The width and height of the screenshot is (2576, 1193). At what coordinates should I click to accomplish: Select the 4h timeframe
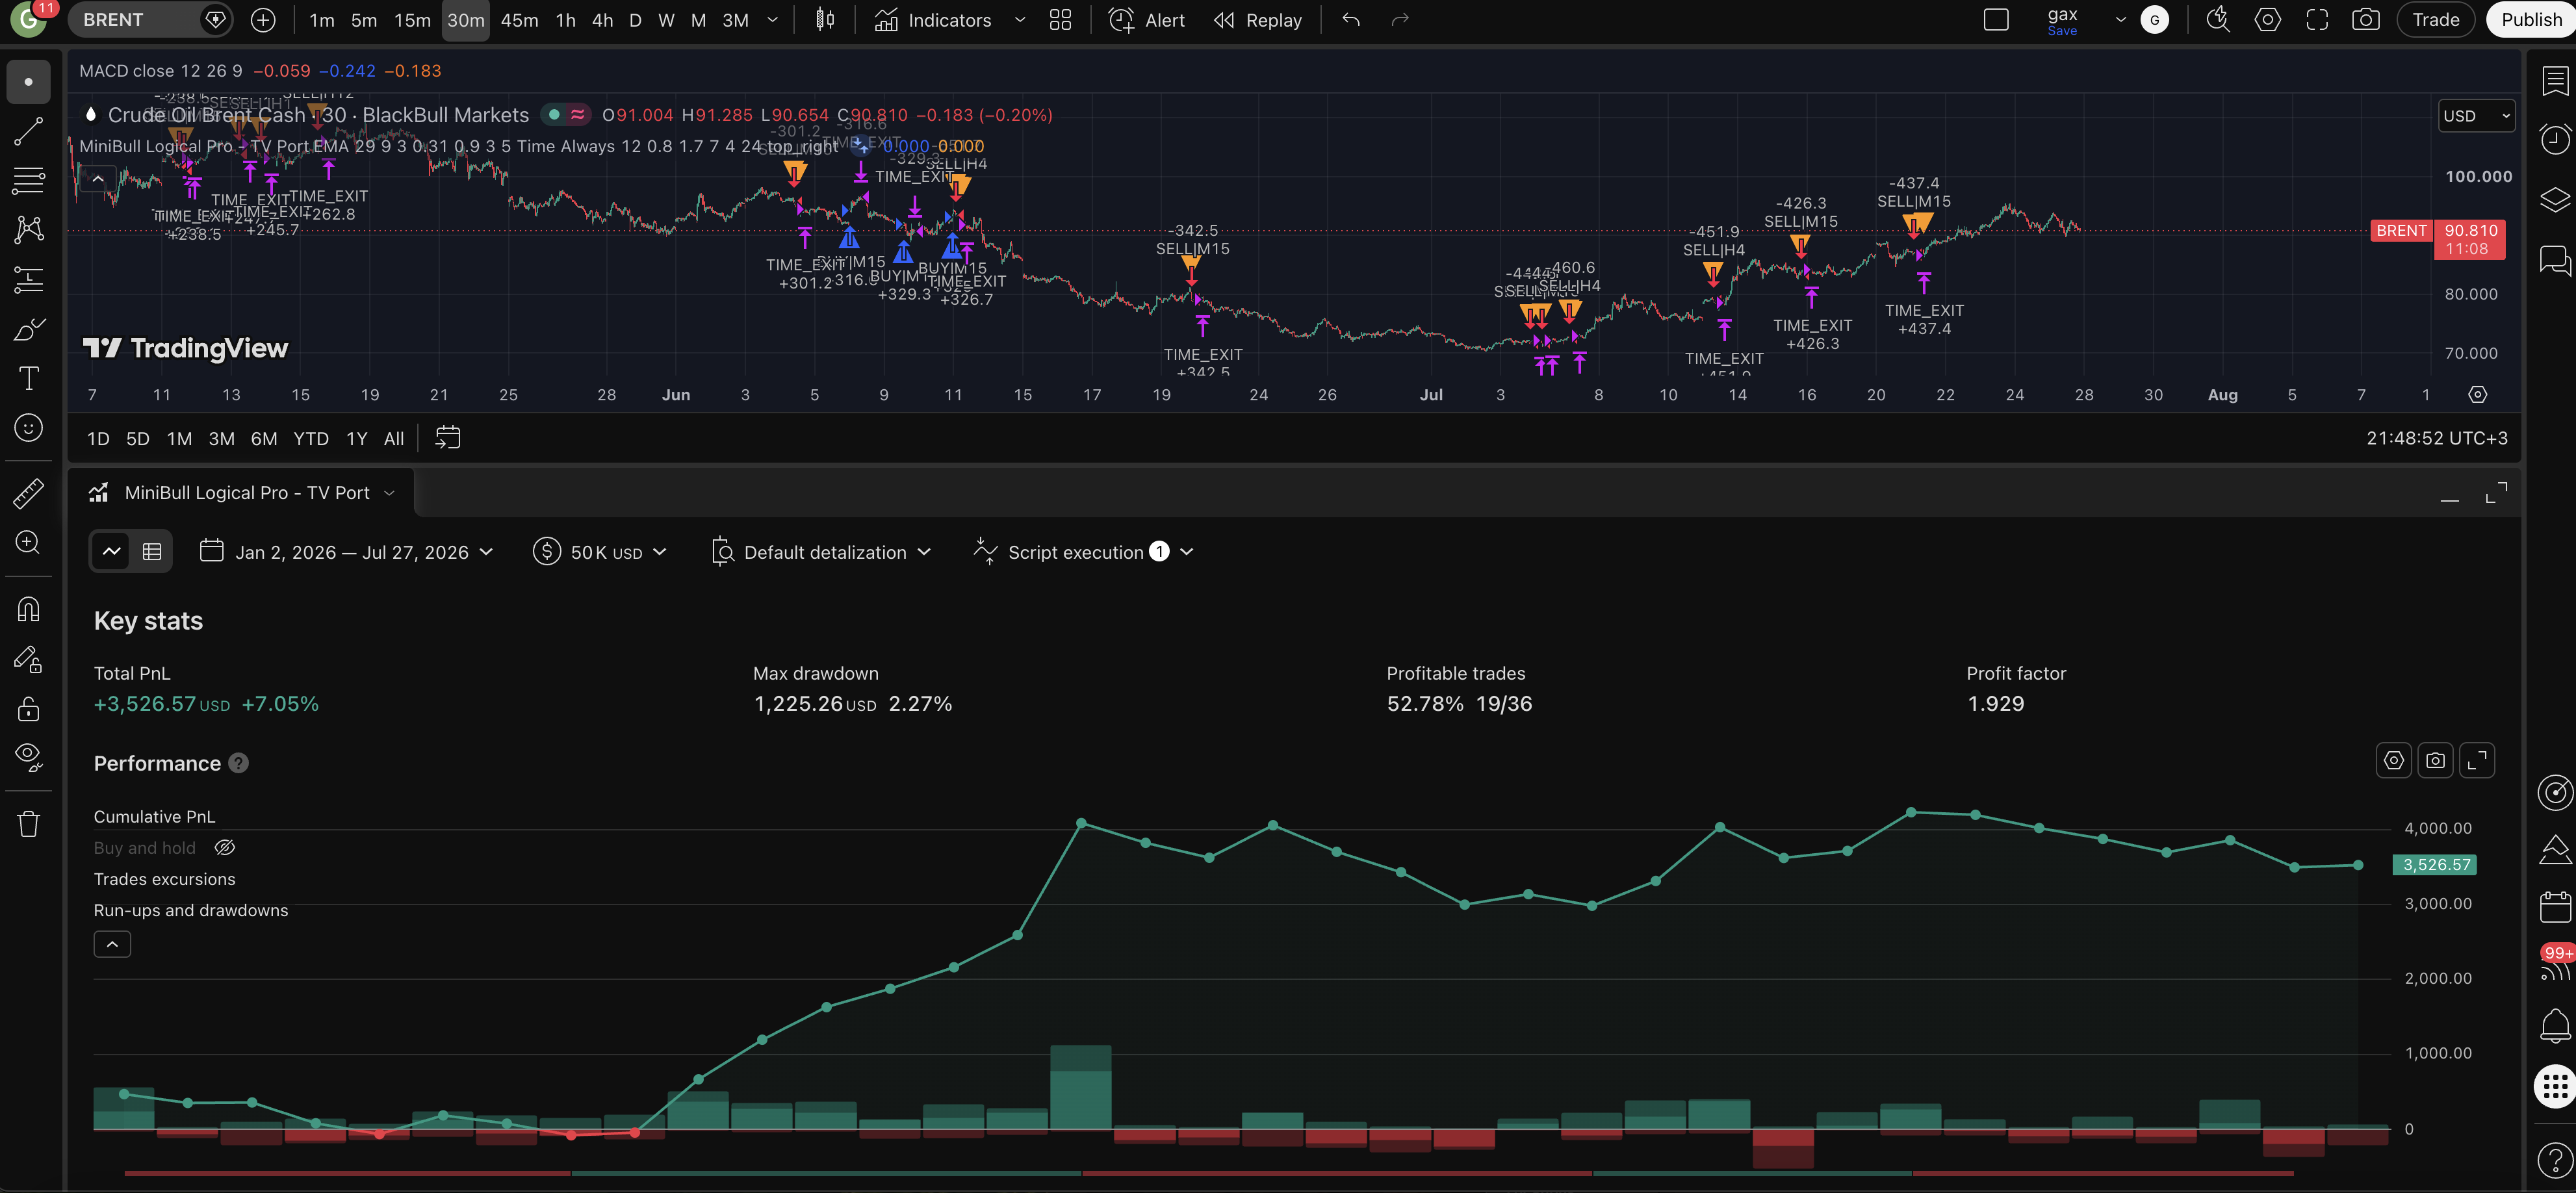[x=602, y=20]
